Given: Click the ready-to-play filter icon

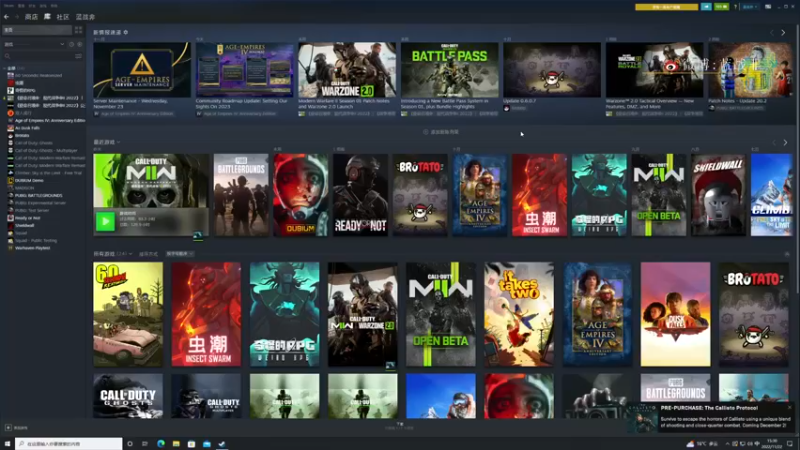Looking at the screenshot, I should click(79, 44).
